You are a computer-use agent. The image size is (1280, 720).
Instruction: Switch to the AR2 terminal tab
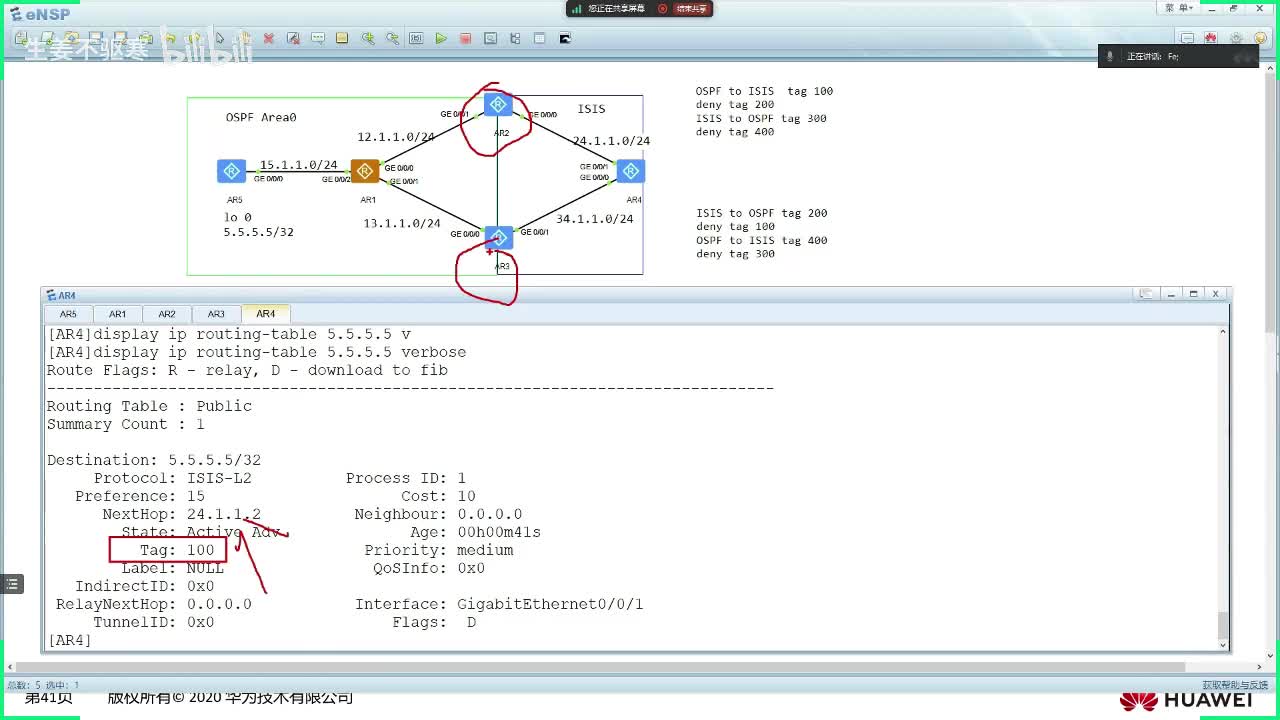pos(167,314)
